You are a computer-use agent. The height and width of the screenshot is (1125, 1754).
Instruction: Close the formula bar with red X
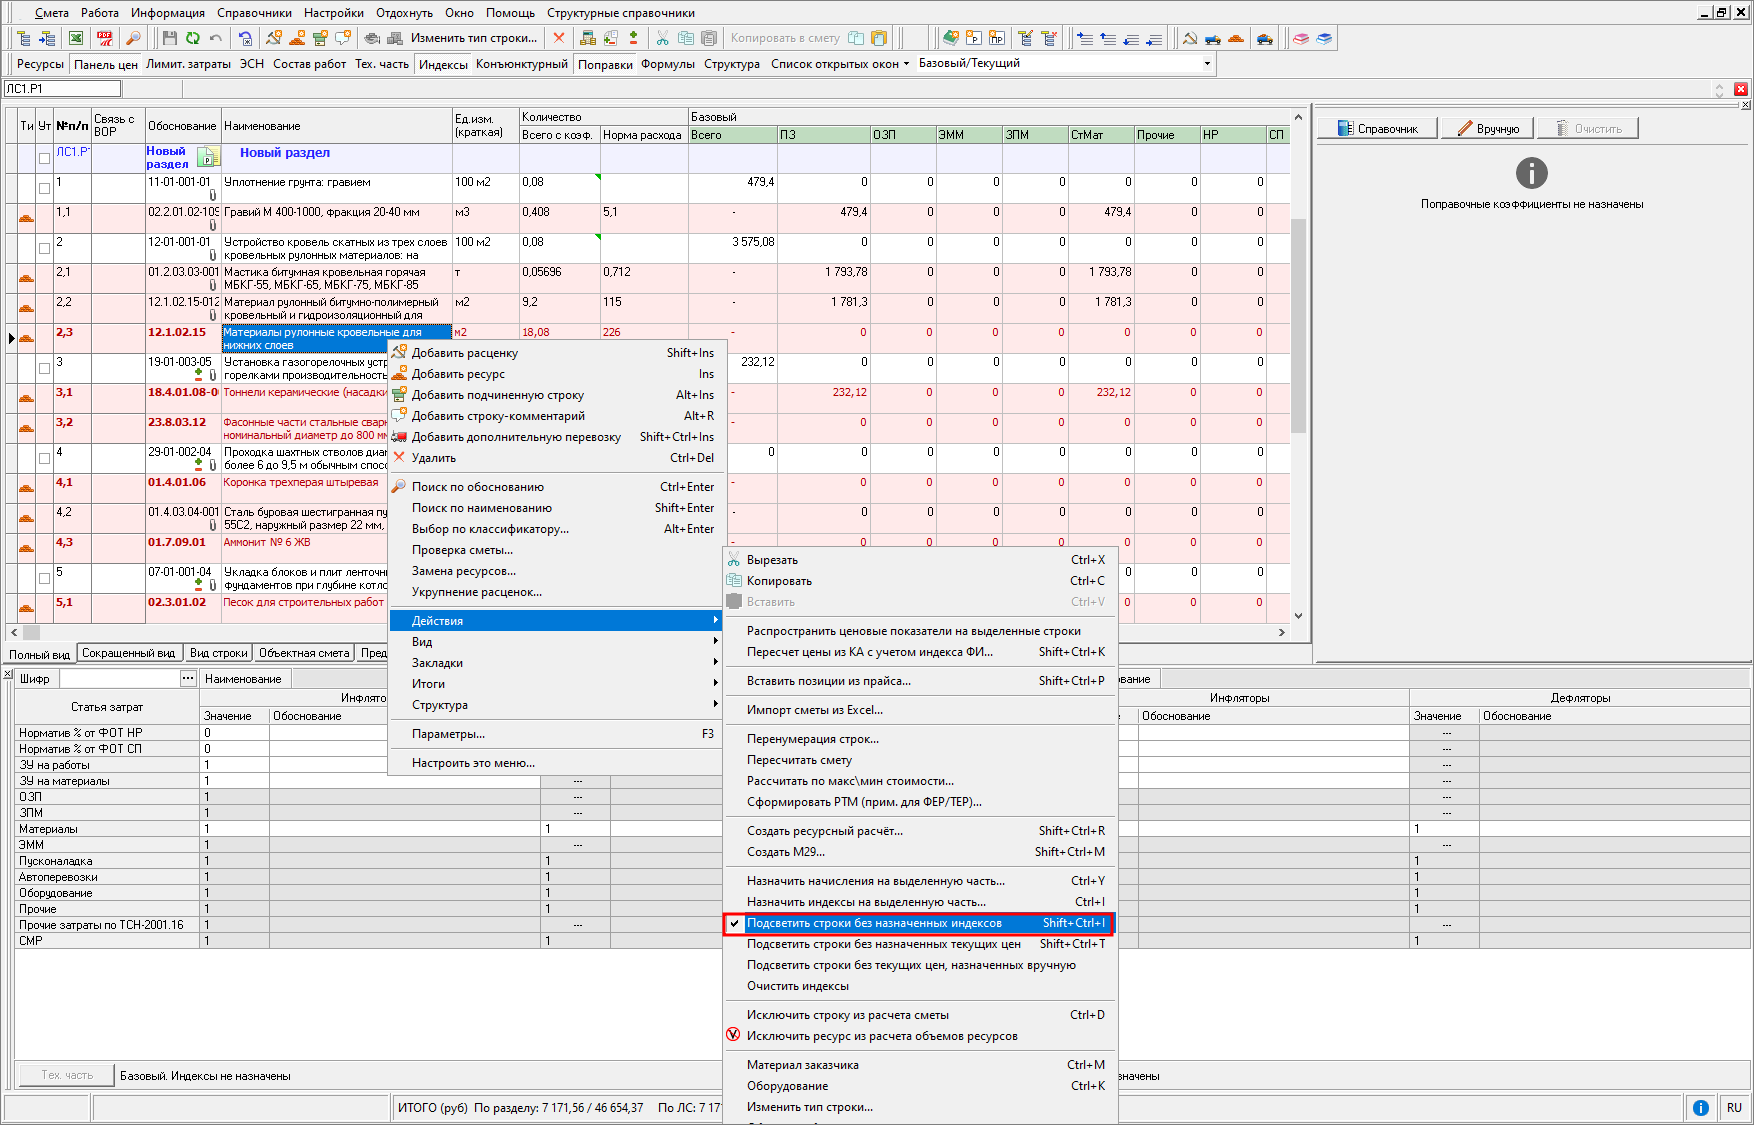pyautogui.click(x=1740, y=89)
